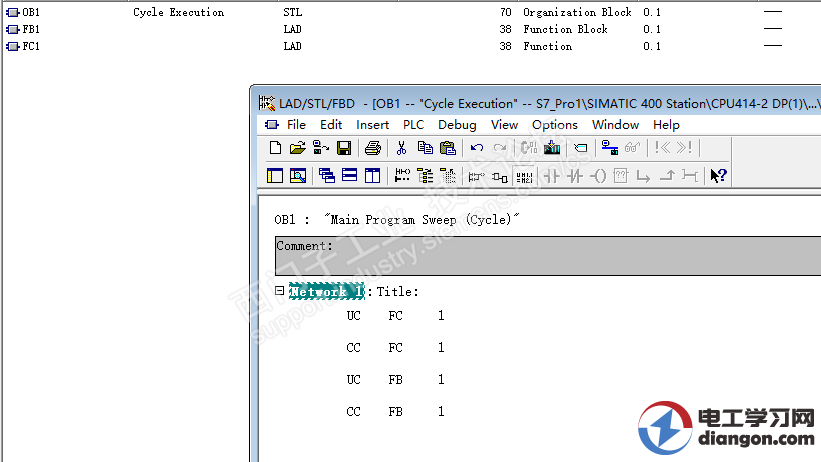Click the Details magnifier window icon
This screenshot has height=462, width=821.
point(298,175)
